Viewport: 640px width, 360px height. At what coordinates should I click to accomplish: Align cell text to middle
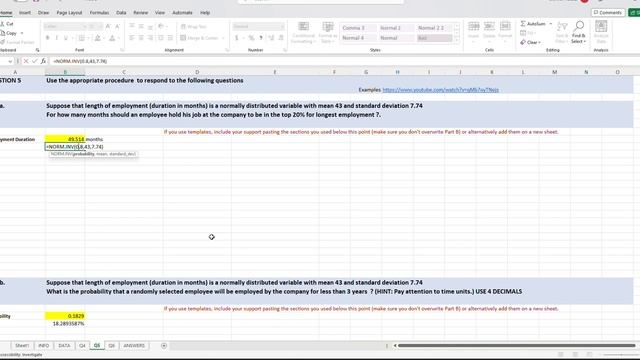click(x=141, y=27)
